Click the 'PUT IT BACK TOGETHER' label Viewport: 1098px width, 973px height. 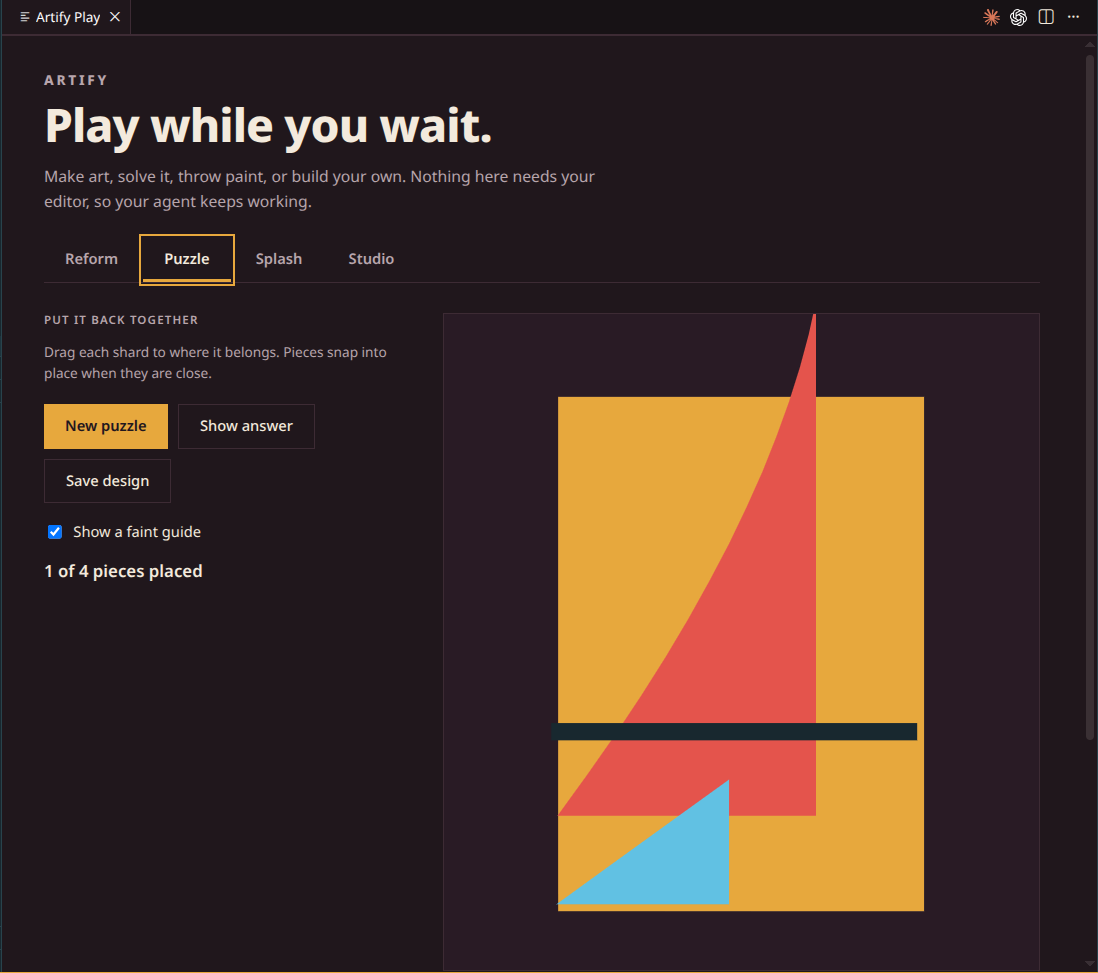point(121,320)
